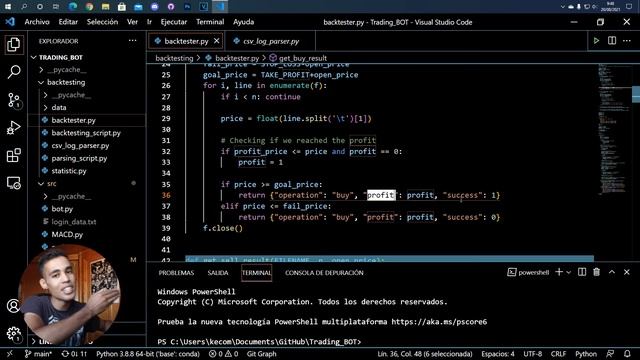Change indentation Espacios: 4

(498, 354)
